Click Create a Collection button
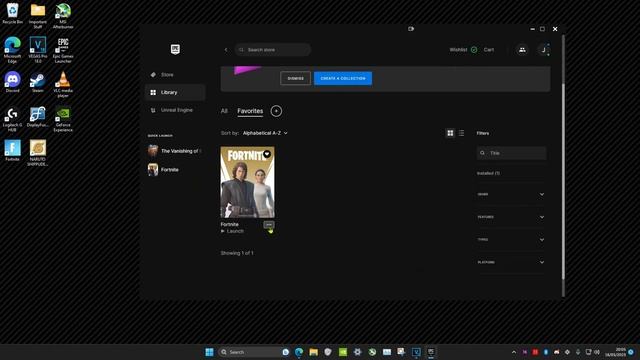 [343, 78]
